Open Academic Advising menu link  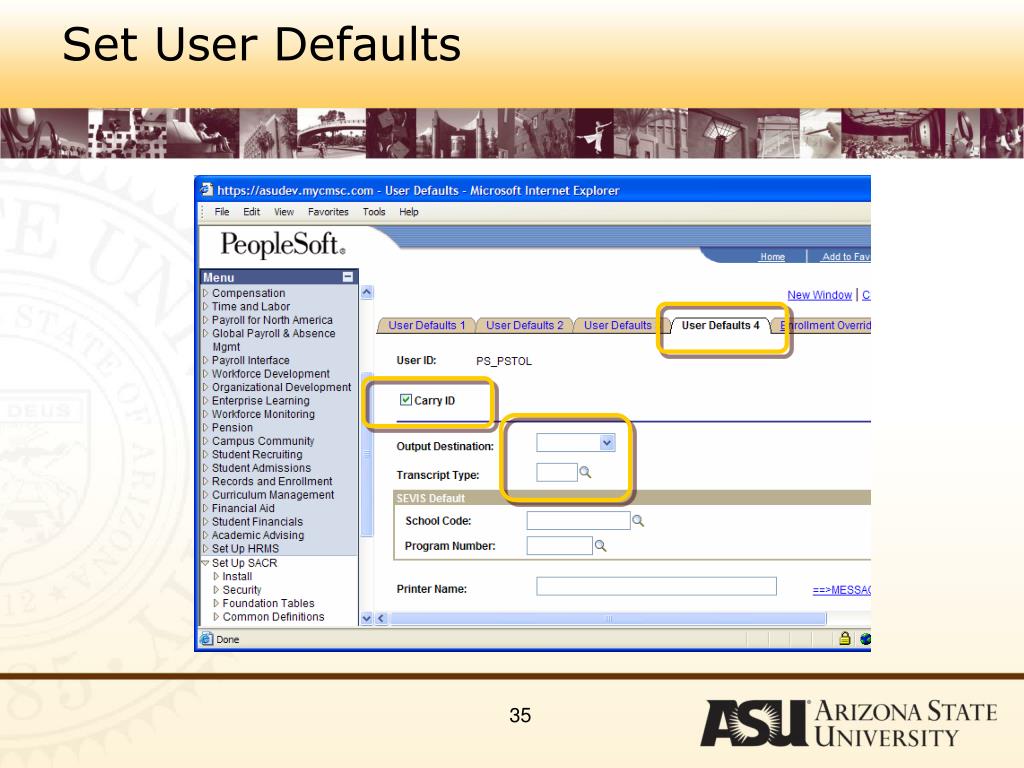coord(258,535)
